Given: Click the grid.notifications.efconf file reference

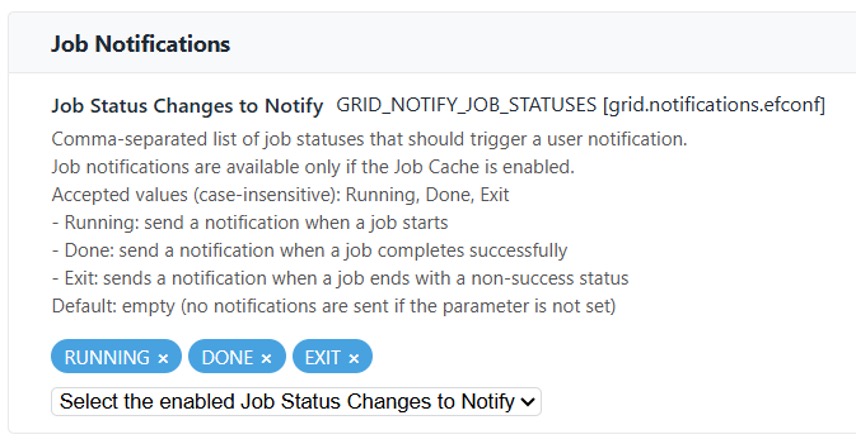Looking at the screenshot, I should pyautogui.click(x=713, y=105).
